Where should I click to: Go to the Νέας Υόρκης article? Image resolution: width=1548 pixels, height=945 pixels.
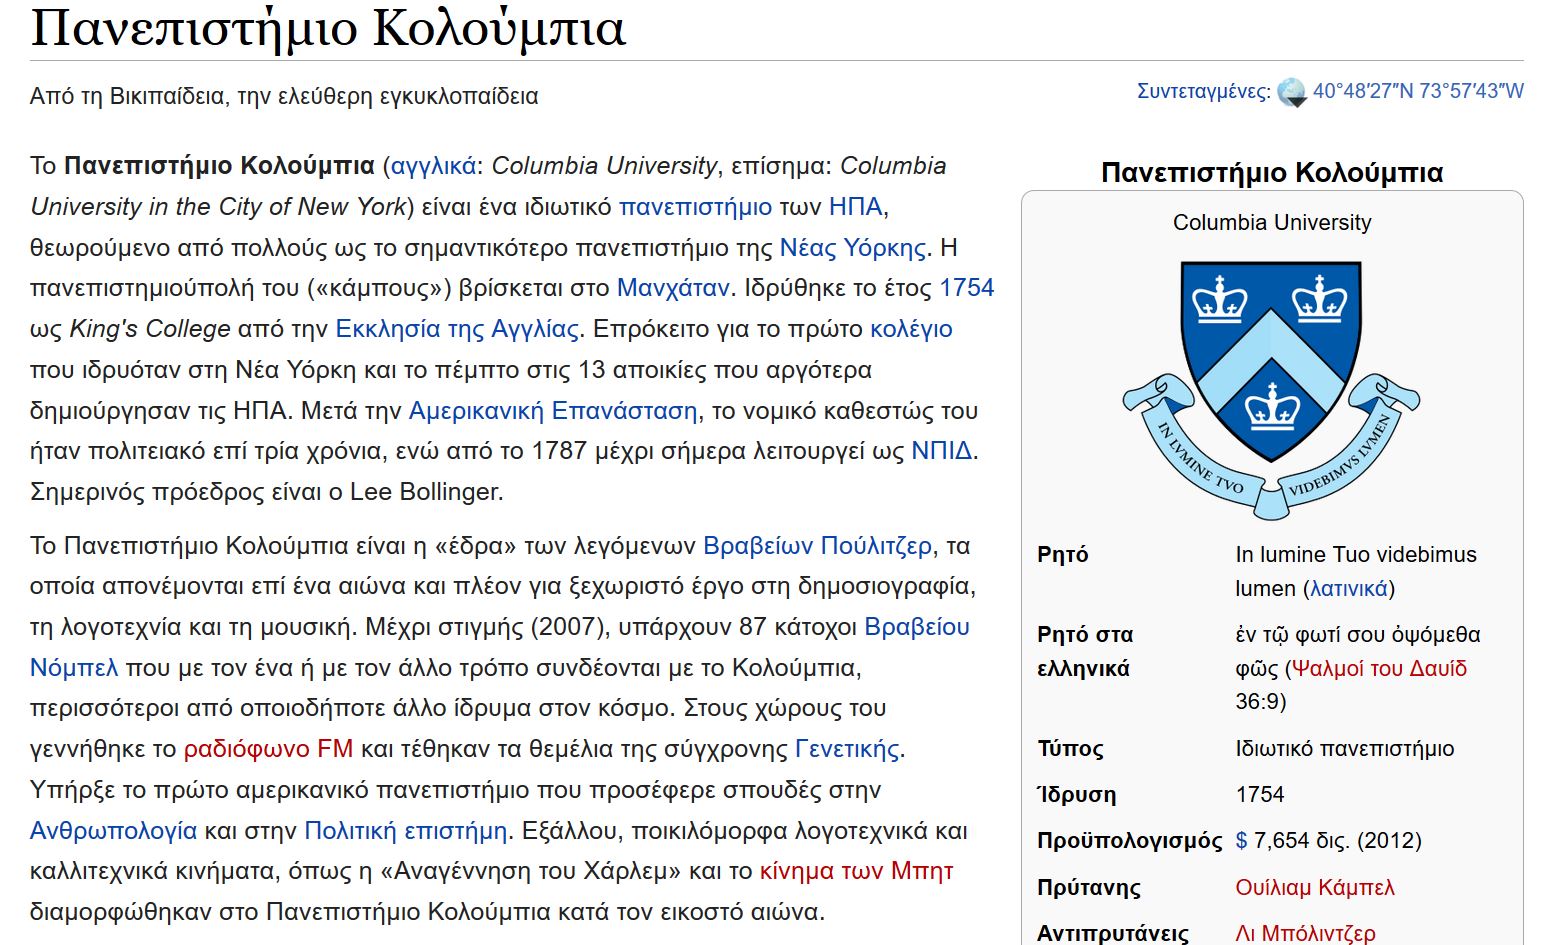[x=853, y=248]
